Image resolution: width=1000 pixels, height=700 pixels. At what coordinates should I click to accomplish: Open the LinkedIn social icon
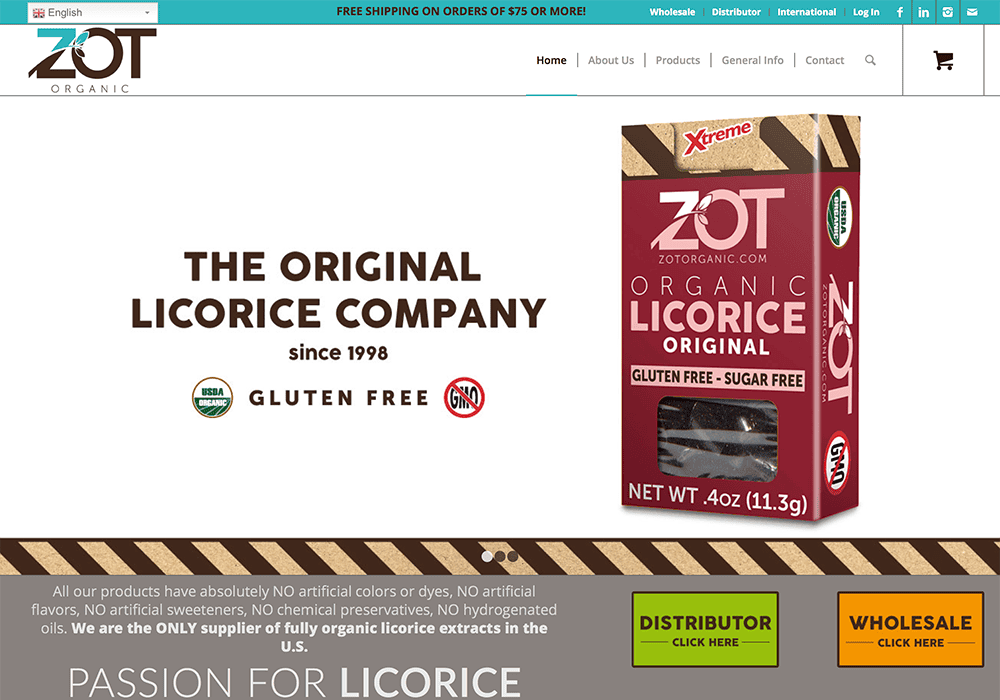[923, 12]
